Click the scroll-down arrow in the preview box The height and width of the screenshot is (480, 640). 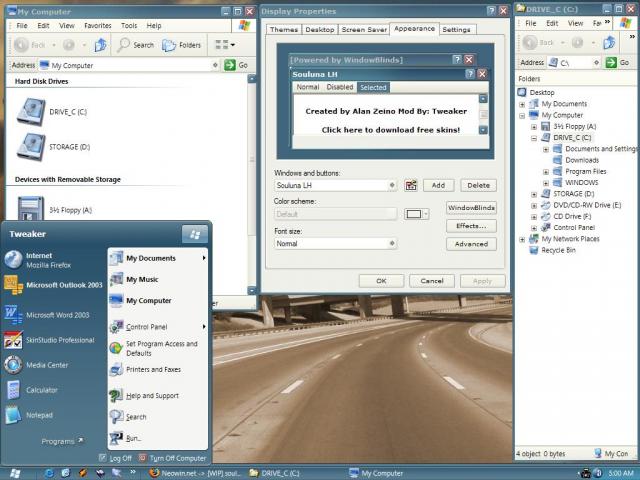[483, 130]
